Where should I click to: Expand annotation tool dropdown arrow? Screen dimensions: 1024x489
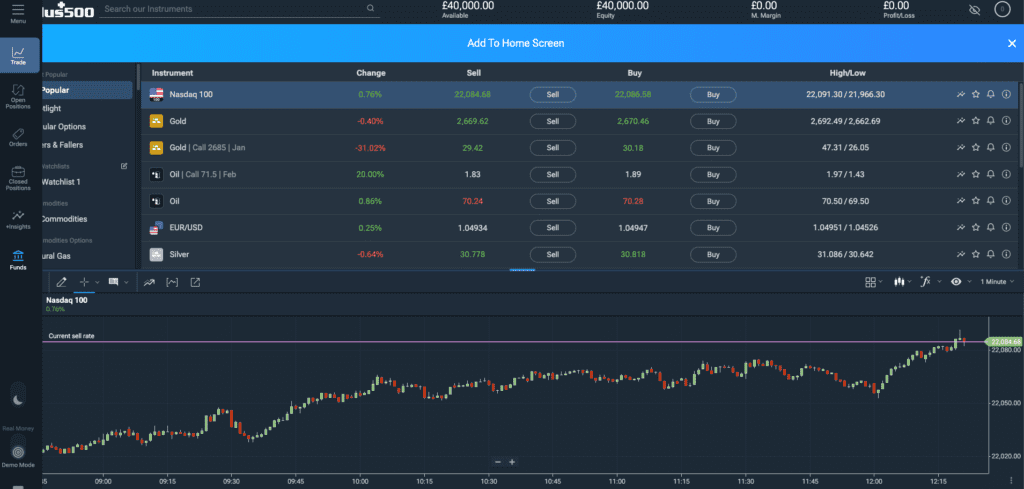pyautogui.click(x=126, y=282)
